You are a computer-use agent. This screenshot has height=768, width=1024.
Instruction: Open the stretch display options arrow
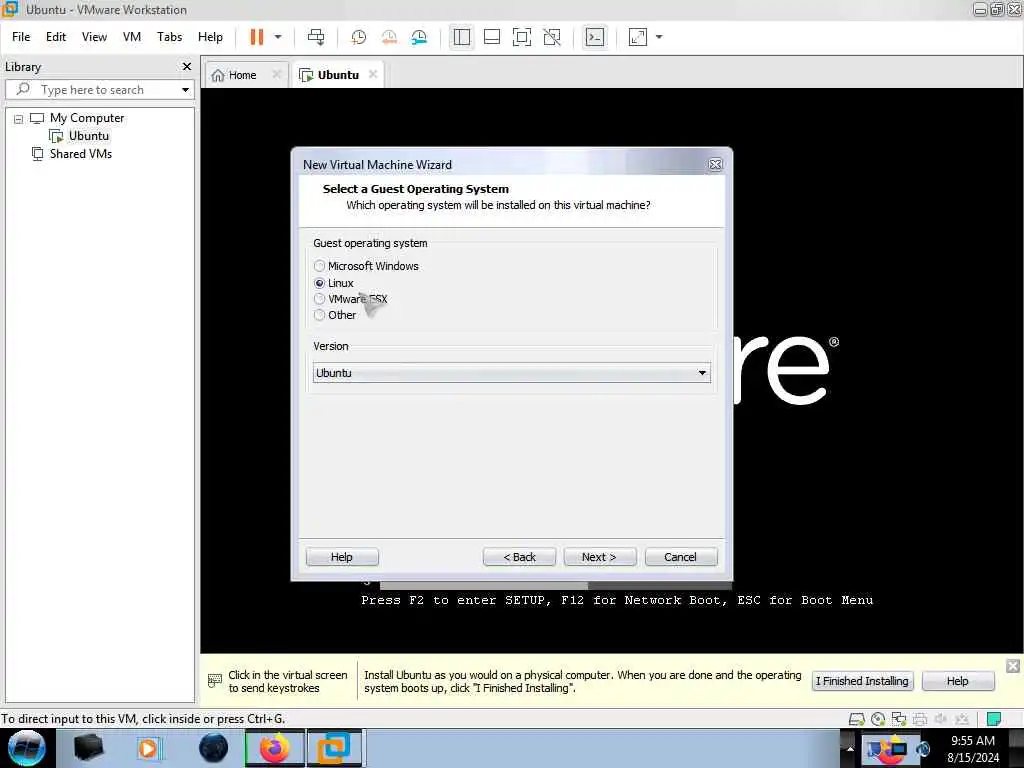(659, 37)
